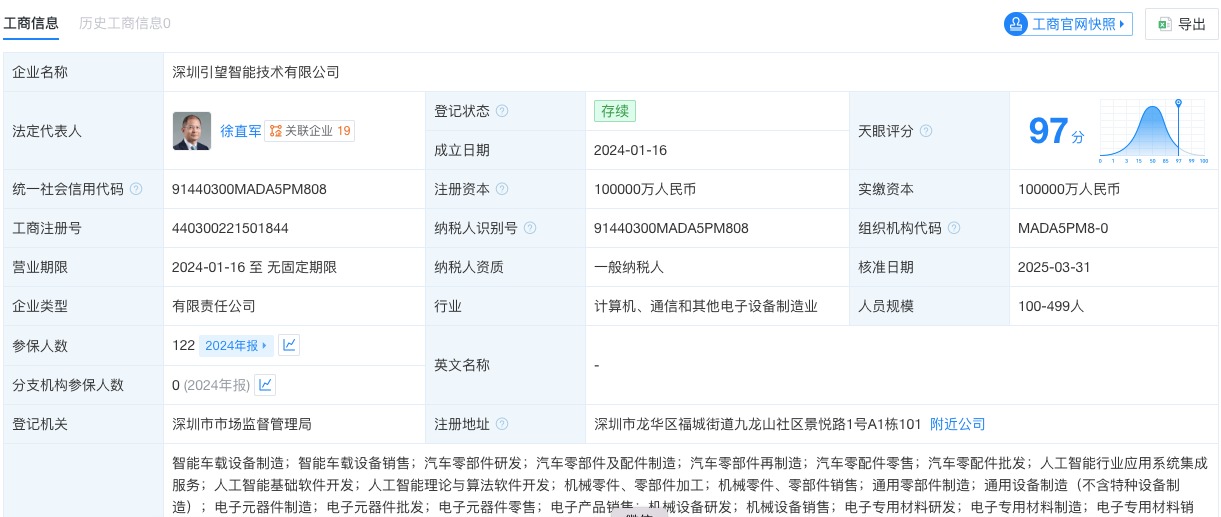Select 登记机关 value 深圳市市场监督管理局

pyautogui.click(x=242, y=424)
